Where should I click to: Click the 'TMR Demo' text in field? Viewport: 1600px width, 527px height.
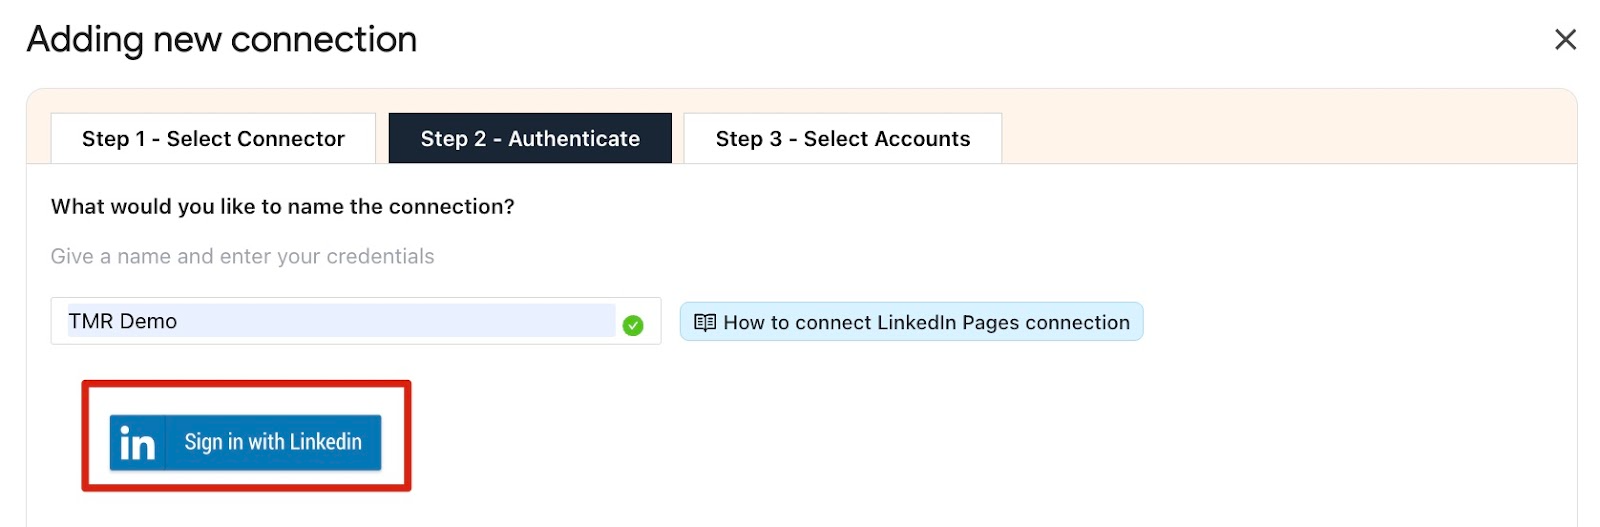(123, 321)
